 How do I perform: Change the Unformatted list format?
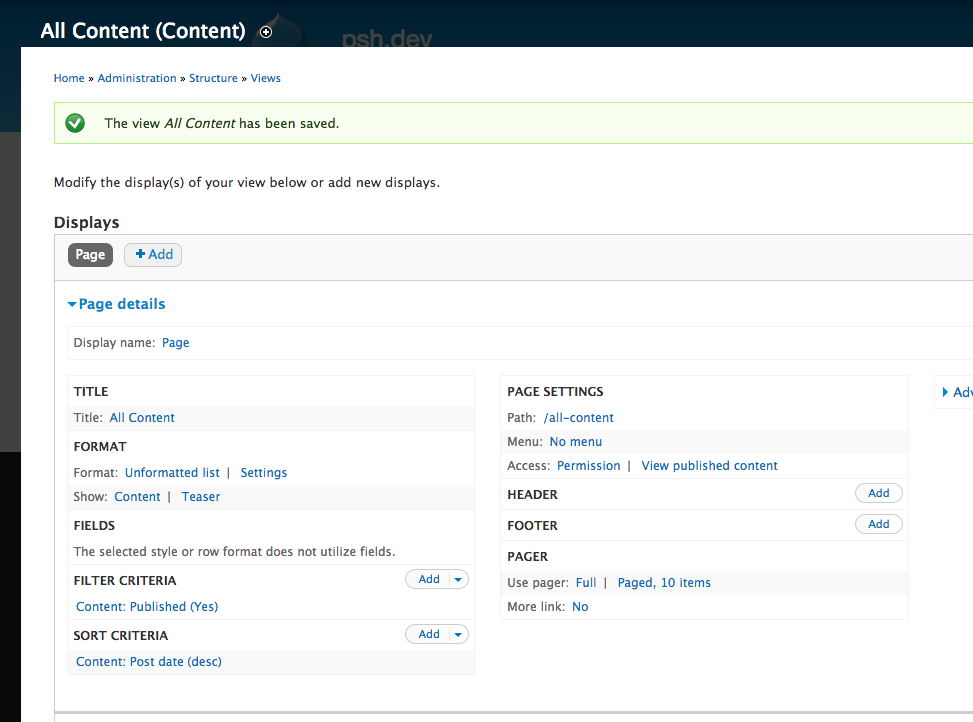(x=172, y=473)
